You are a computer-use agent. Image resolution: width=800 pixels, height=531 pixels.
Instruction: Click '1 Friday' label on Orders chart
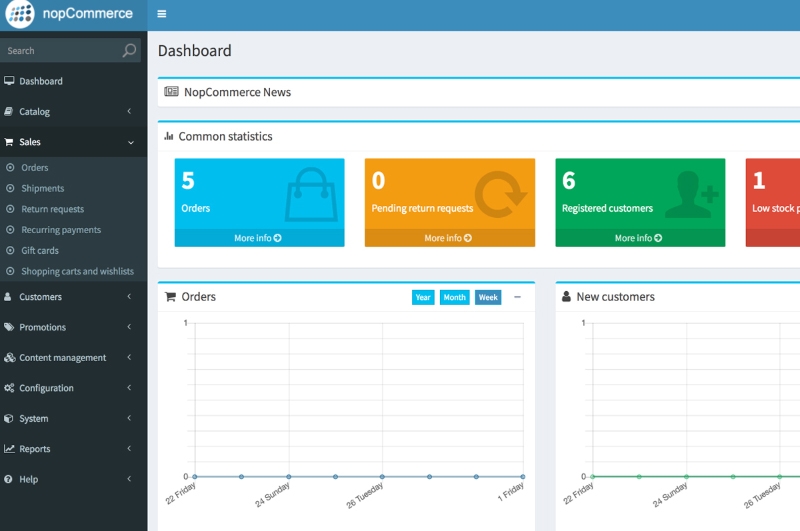coord(511,492)
